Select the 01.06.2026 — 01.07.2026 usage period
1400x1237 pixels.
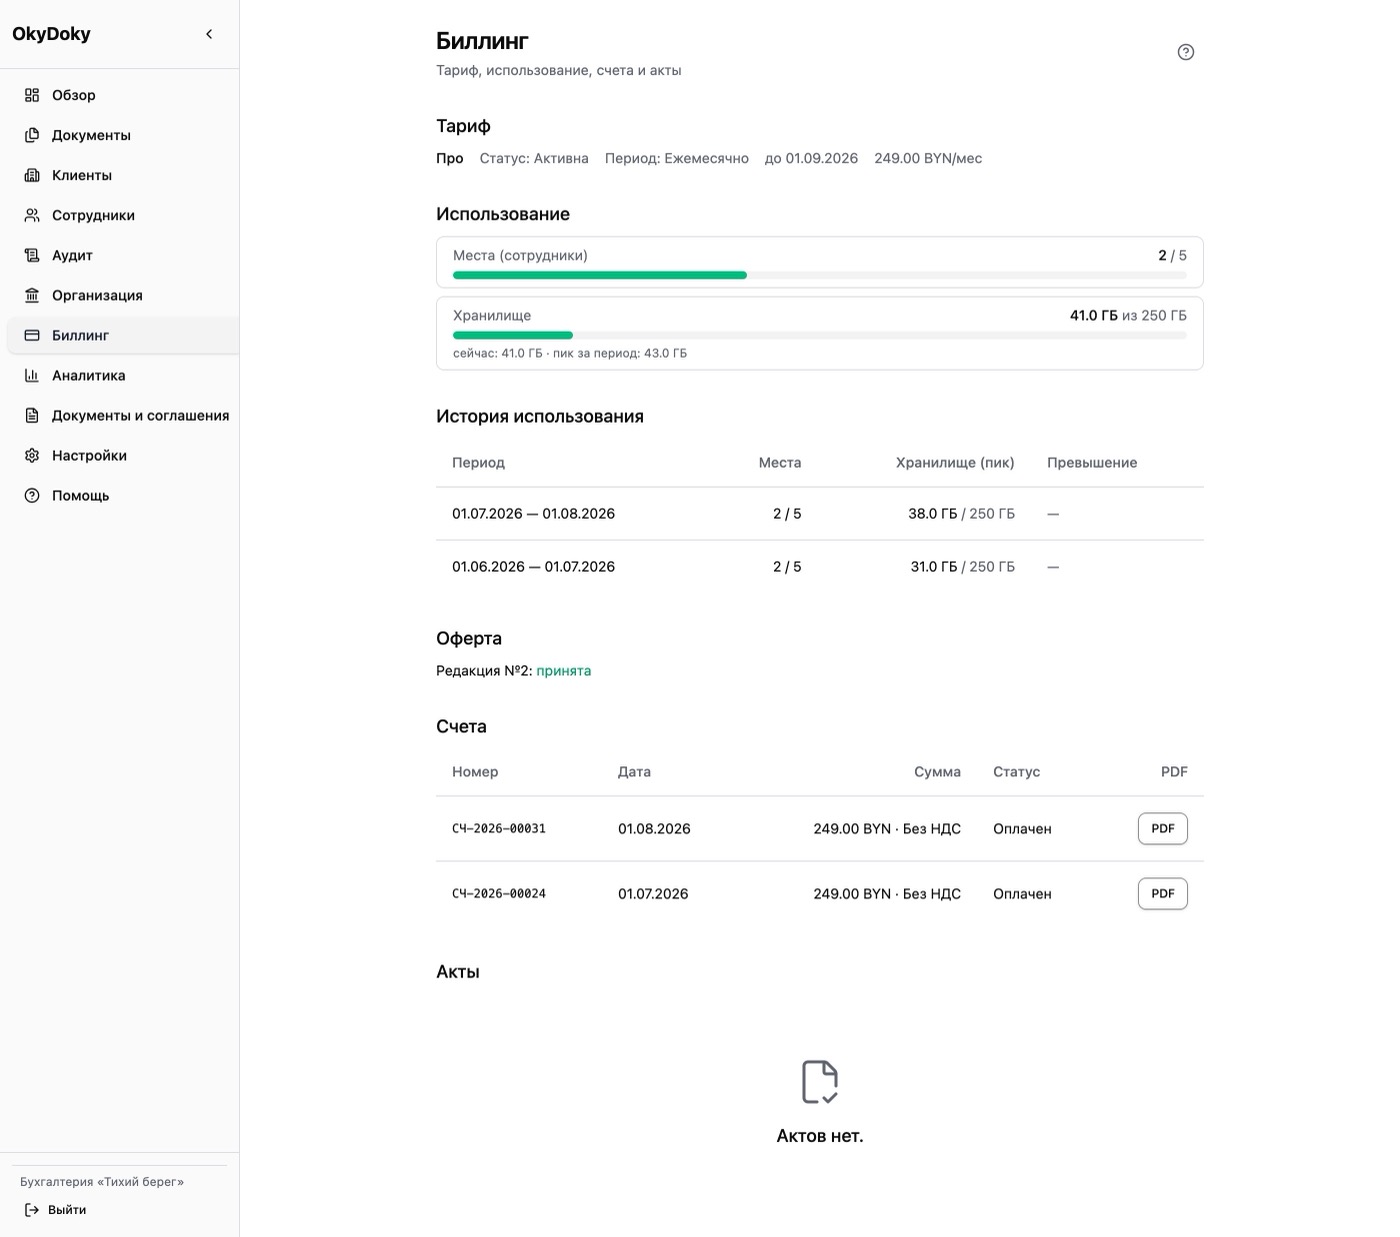tap(533, 567)
